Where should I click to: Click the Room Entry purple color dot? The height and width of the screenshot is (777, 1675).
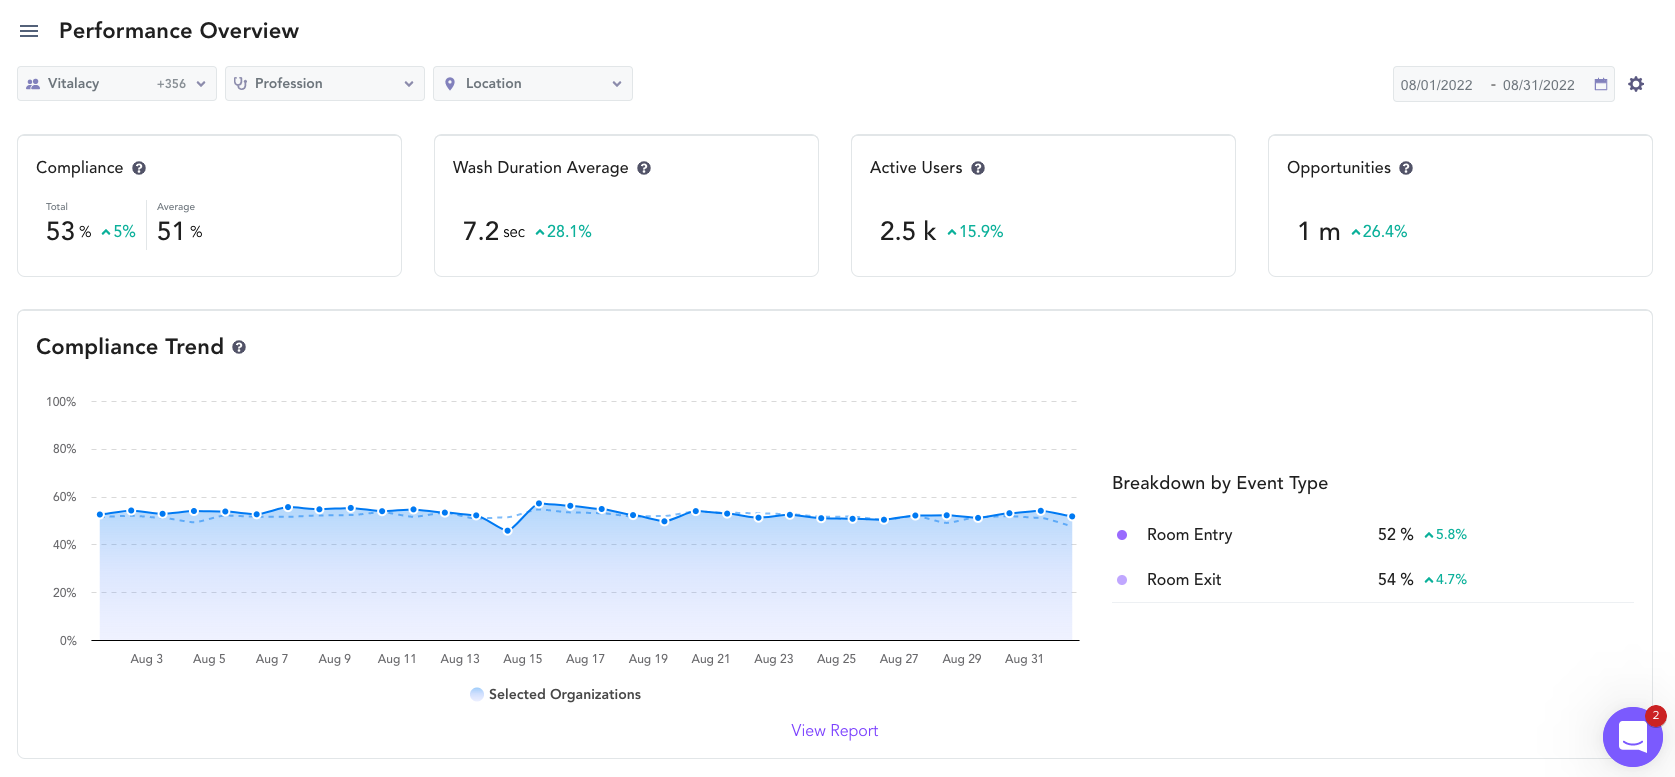coord(1122,535)
